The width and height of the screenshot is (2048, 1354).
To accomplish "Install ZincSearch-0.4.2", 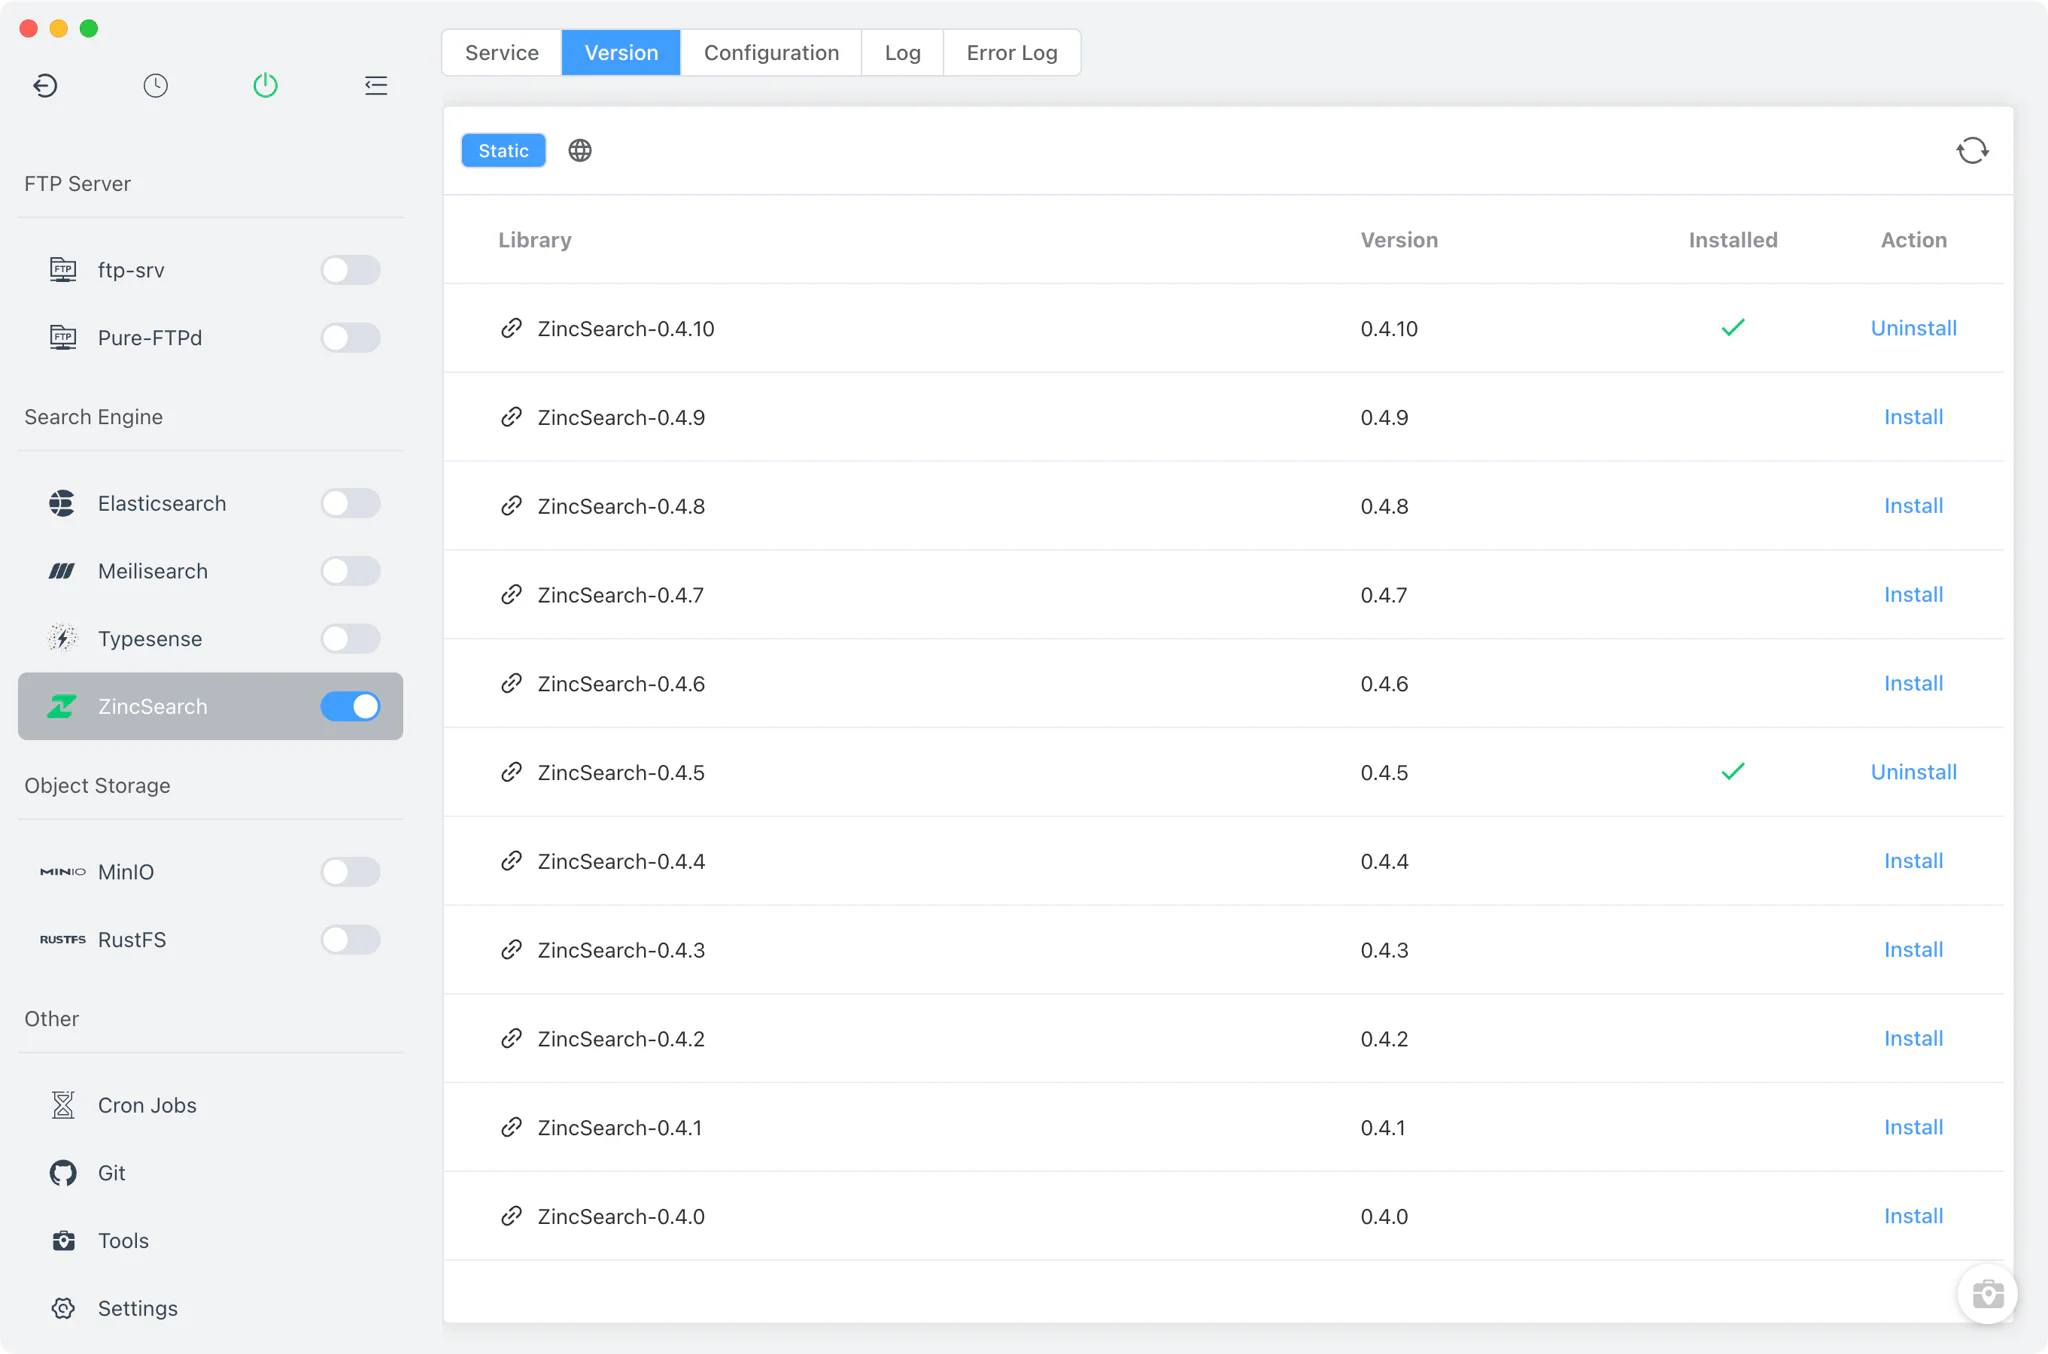I will click(1913, 1039).
